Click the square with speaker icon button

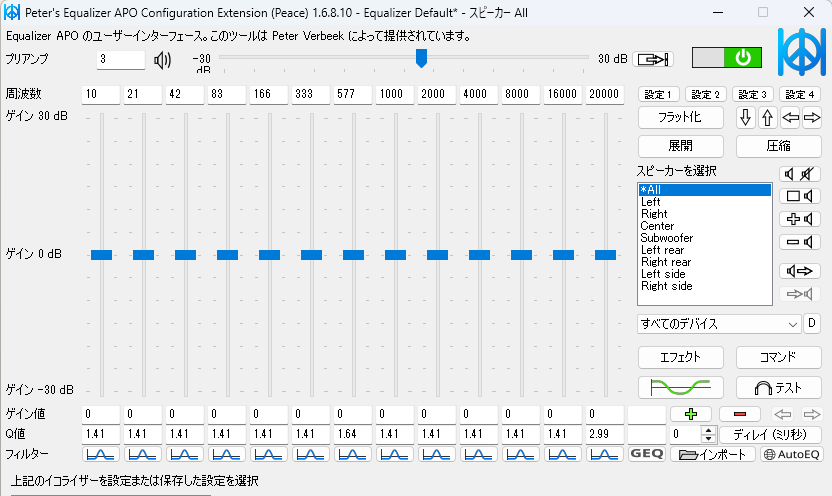[x=800, y=196]
